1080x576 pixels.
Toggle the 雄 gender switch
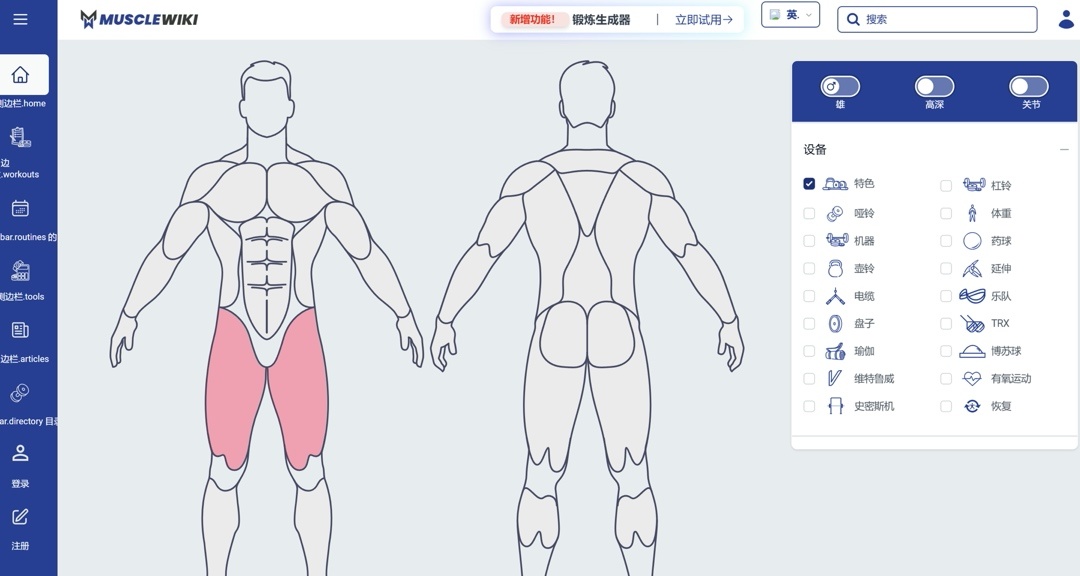pos(840,87)
